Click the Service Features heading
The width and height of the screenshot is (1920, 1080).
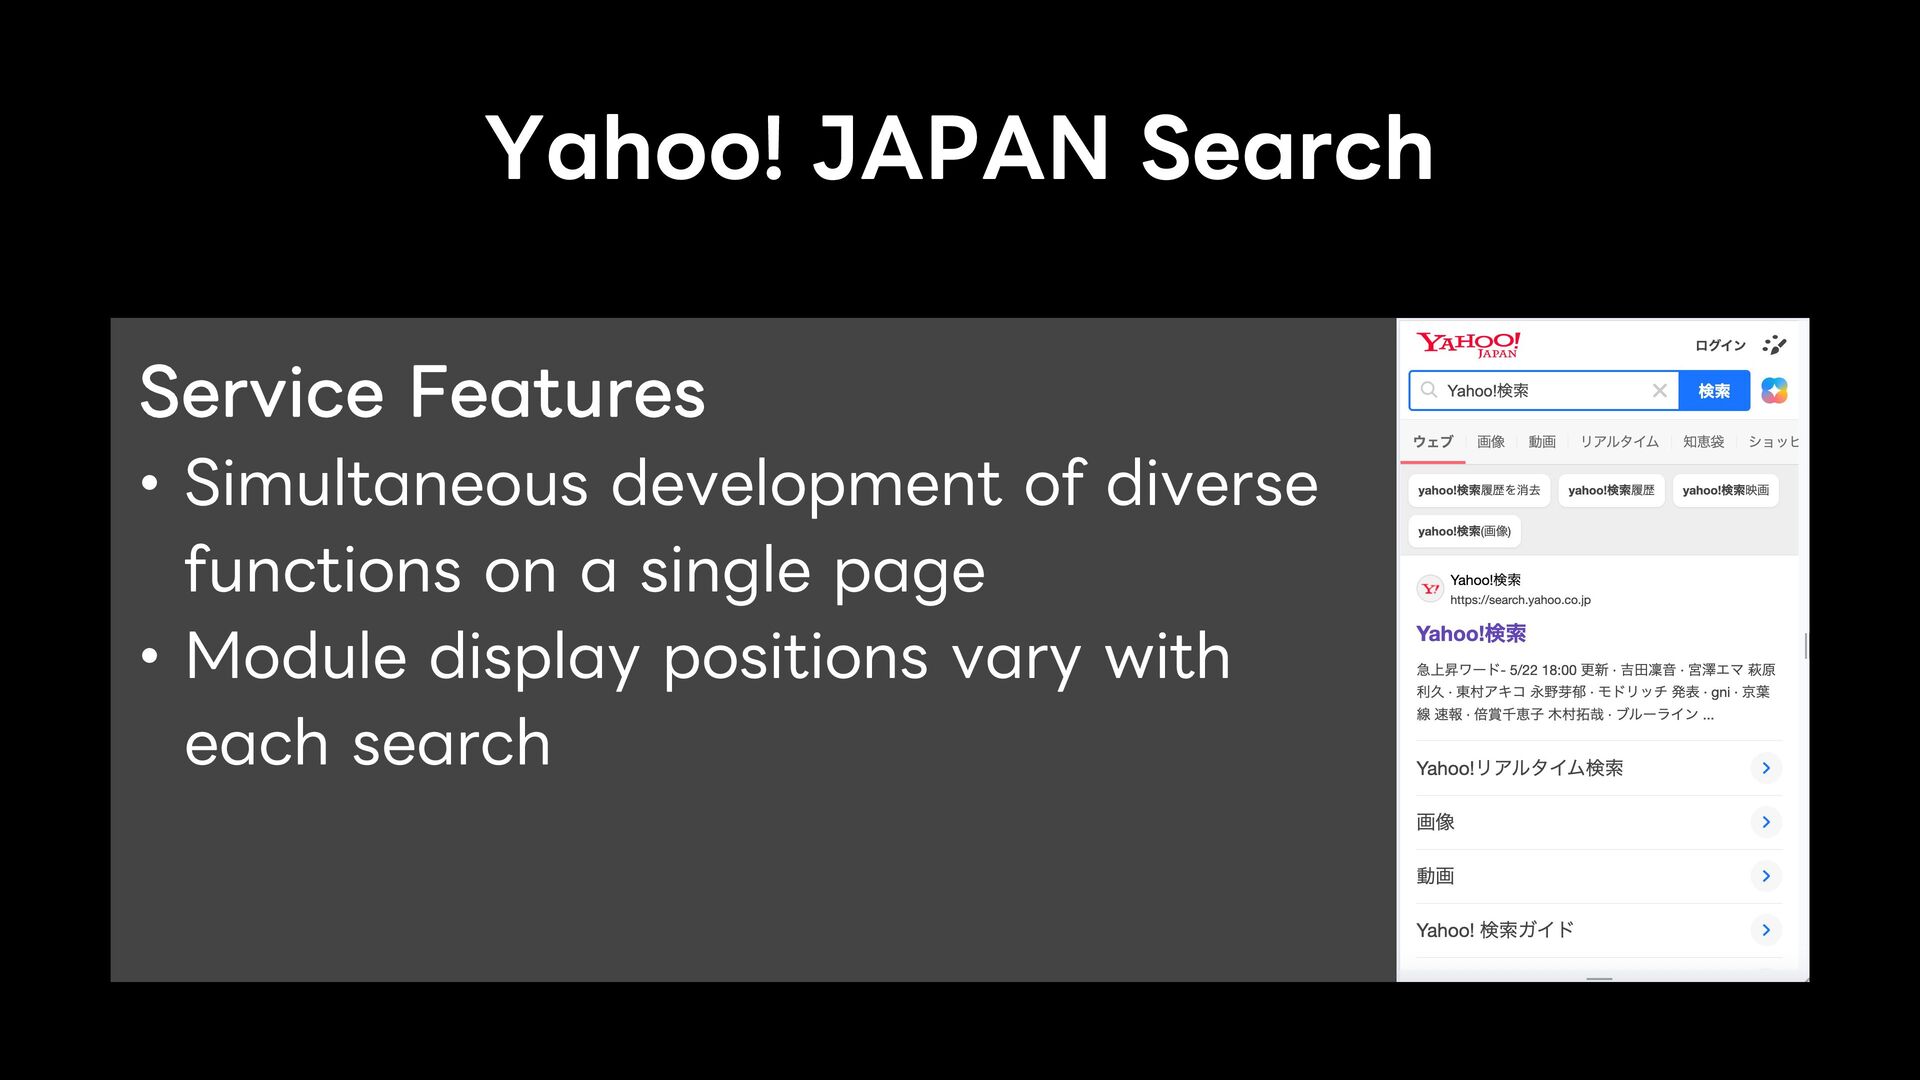[x=422, y=392]
